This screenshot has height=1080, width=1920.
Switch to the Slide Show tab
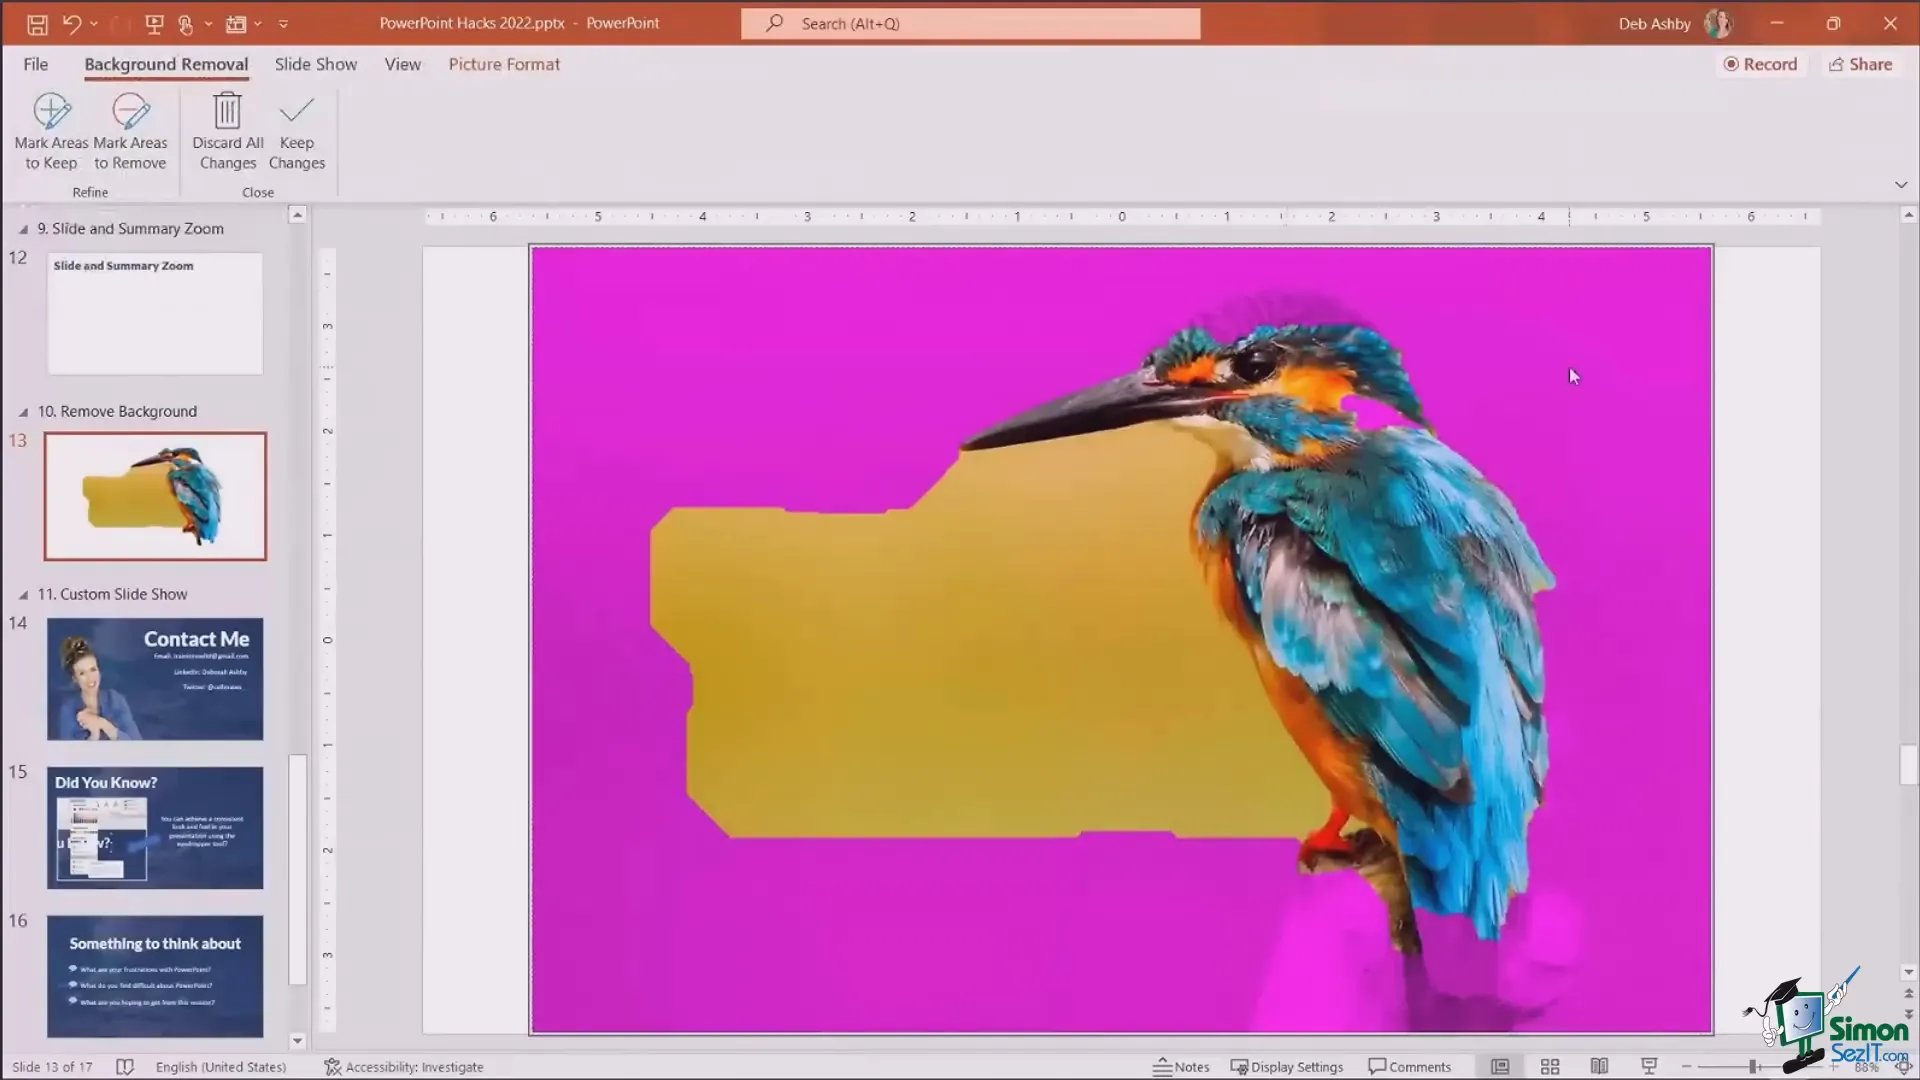click(316, 64)
